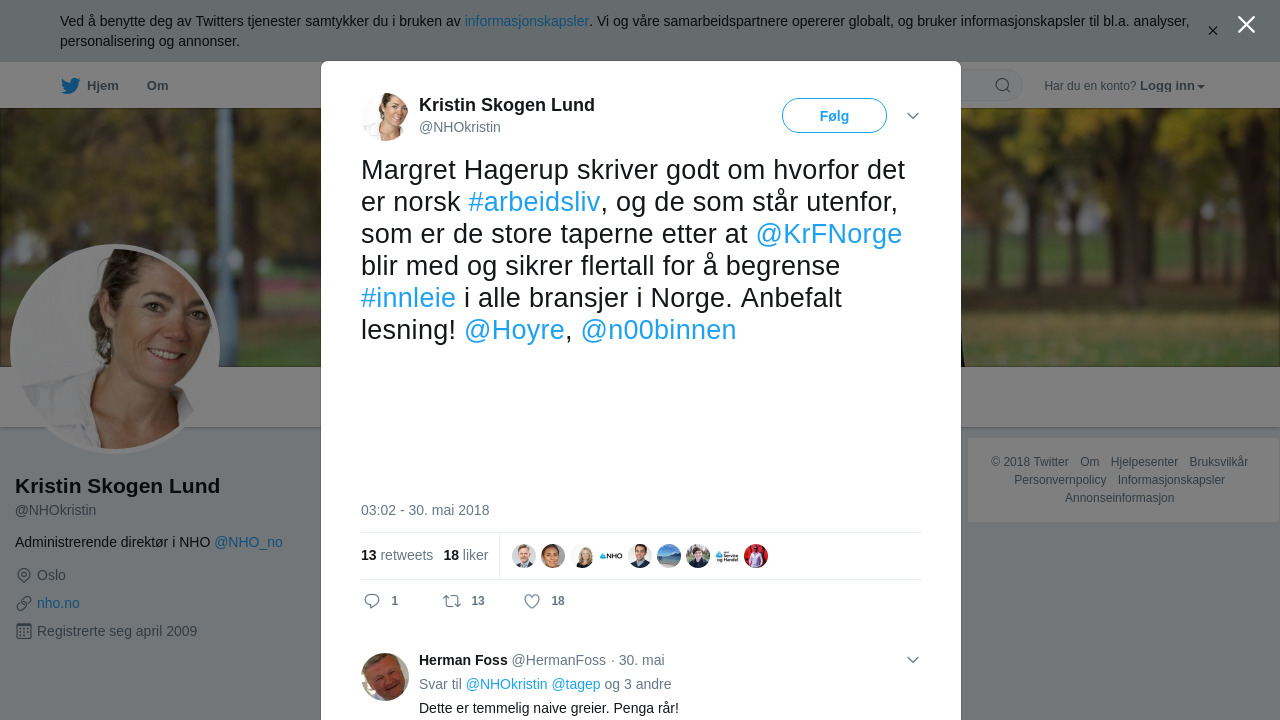Screen dimensions: 1280x720
Task: Open the NHO logo liker avatar
Action: pyautogui.click(x=611, y=556)
